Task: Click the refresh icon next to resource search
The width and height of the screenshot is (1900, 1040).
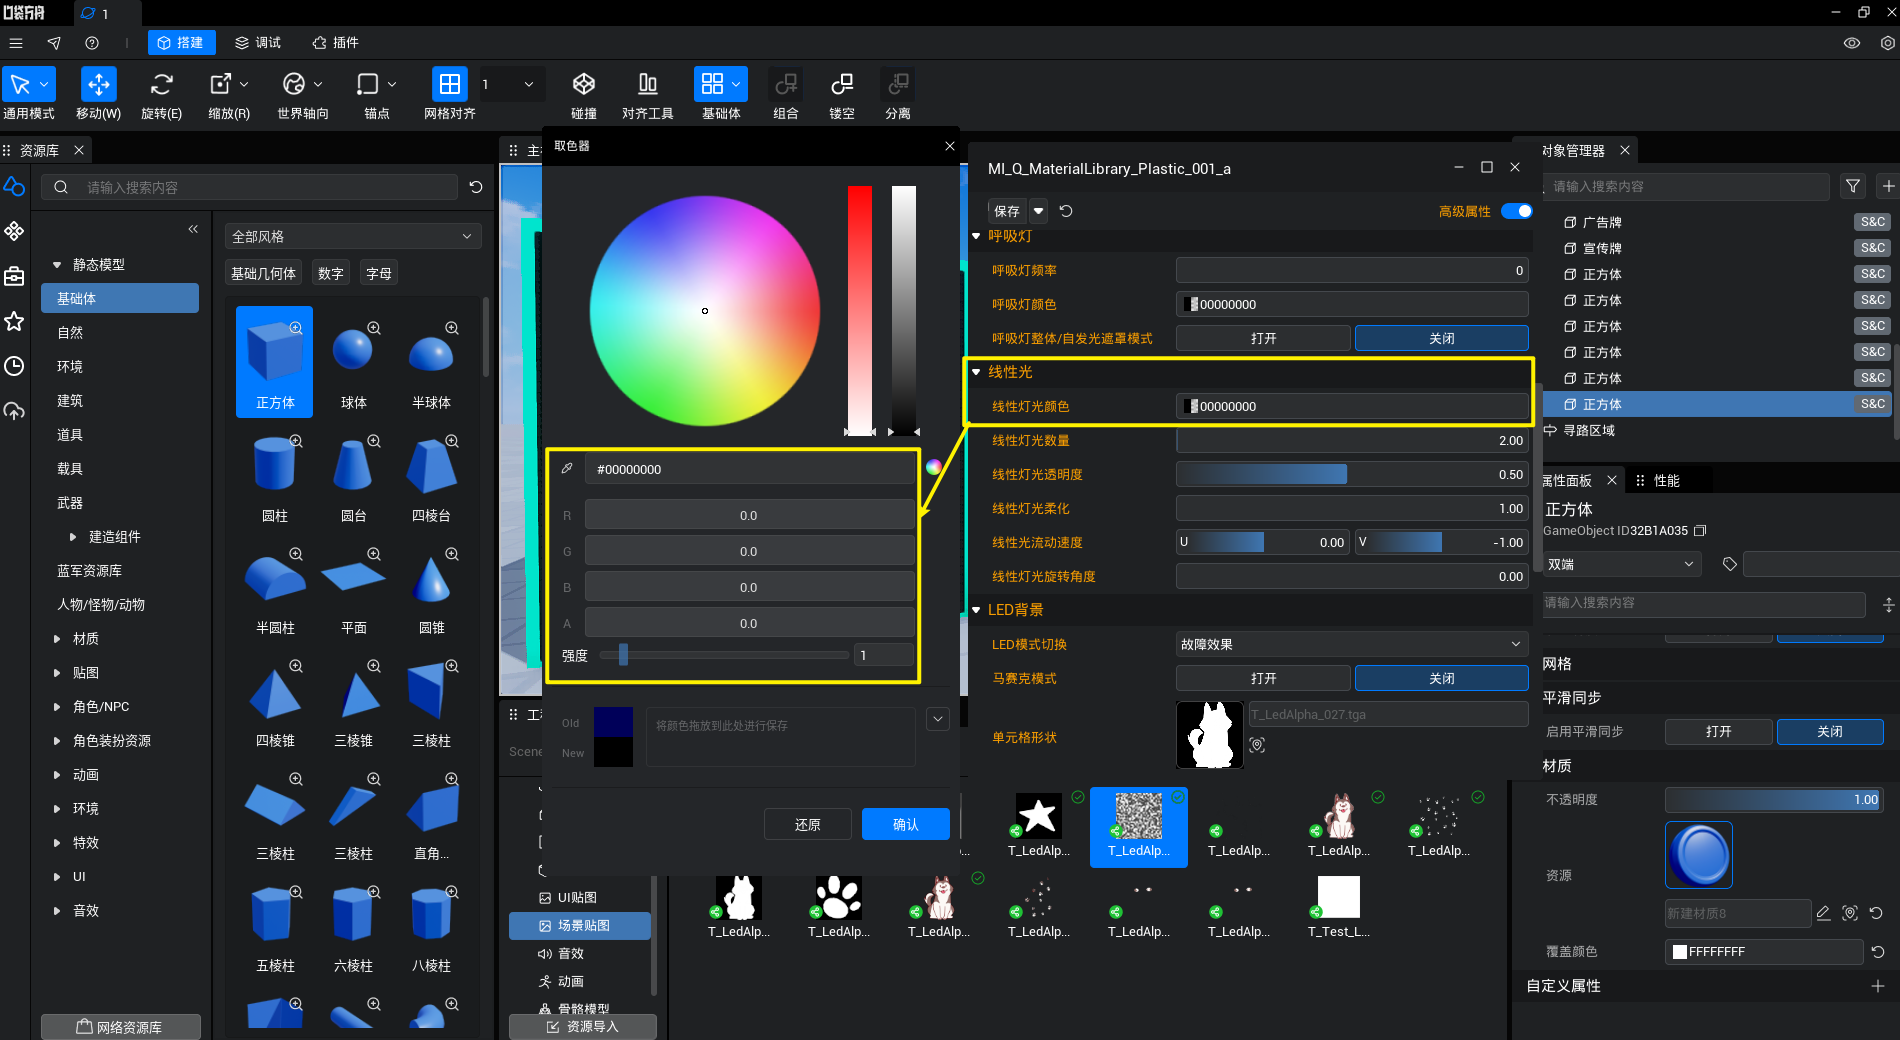Action: (476, 187)
